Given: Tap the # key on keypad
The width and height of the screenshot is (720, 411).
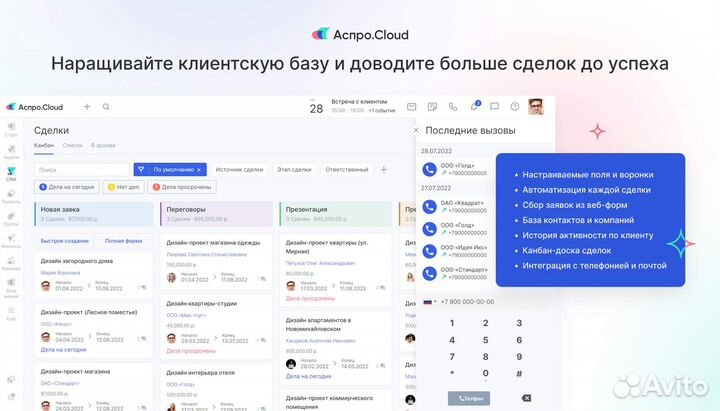Looking at the screenshot, I should (519, 374).
